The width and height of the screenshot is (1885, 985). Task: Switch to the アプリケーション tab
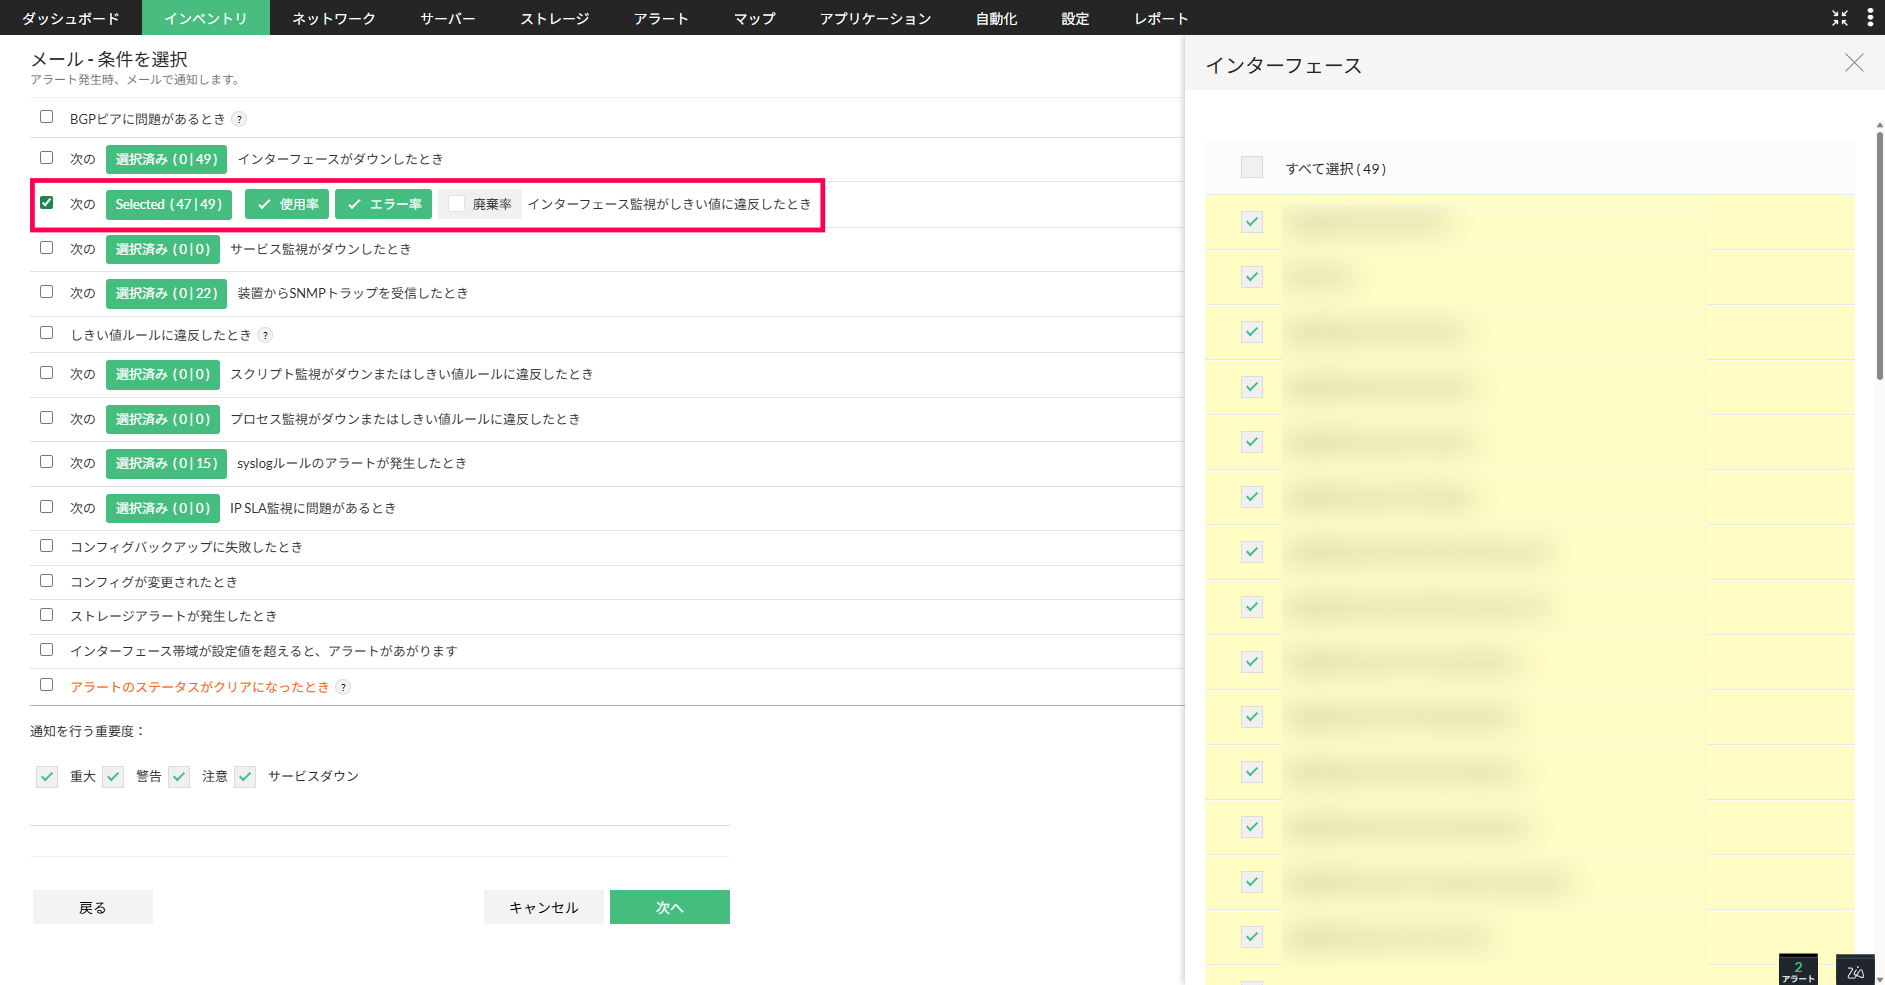click(876, 18)
